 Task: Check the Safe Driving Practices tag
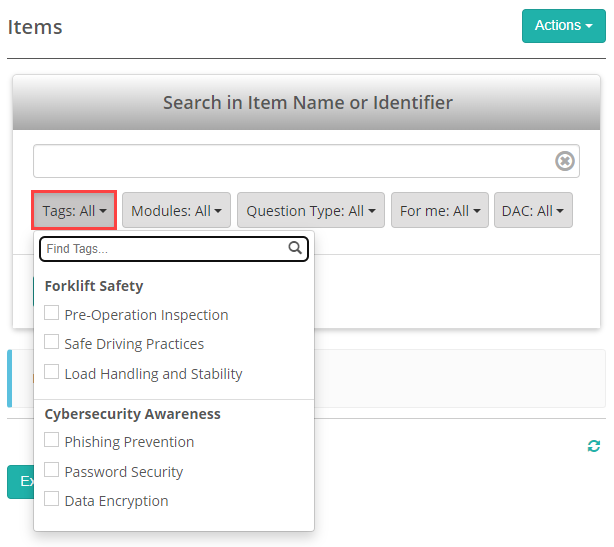pos(52,343)
